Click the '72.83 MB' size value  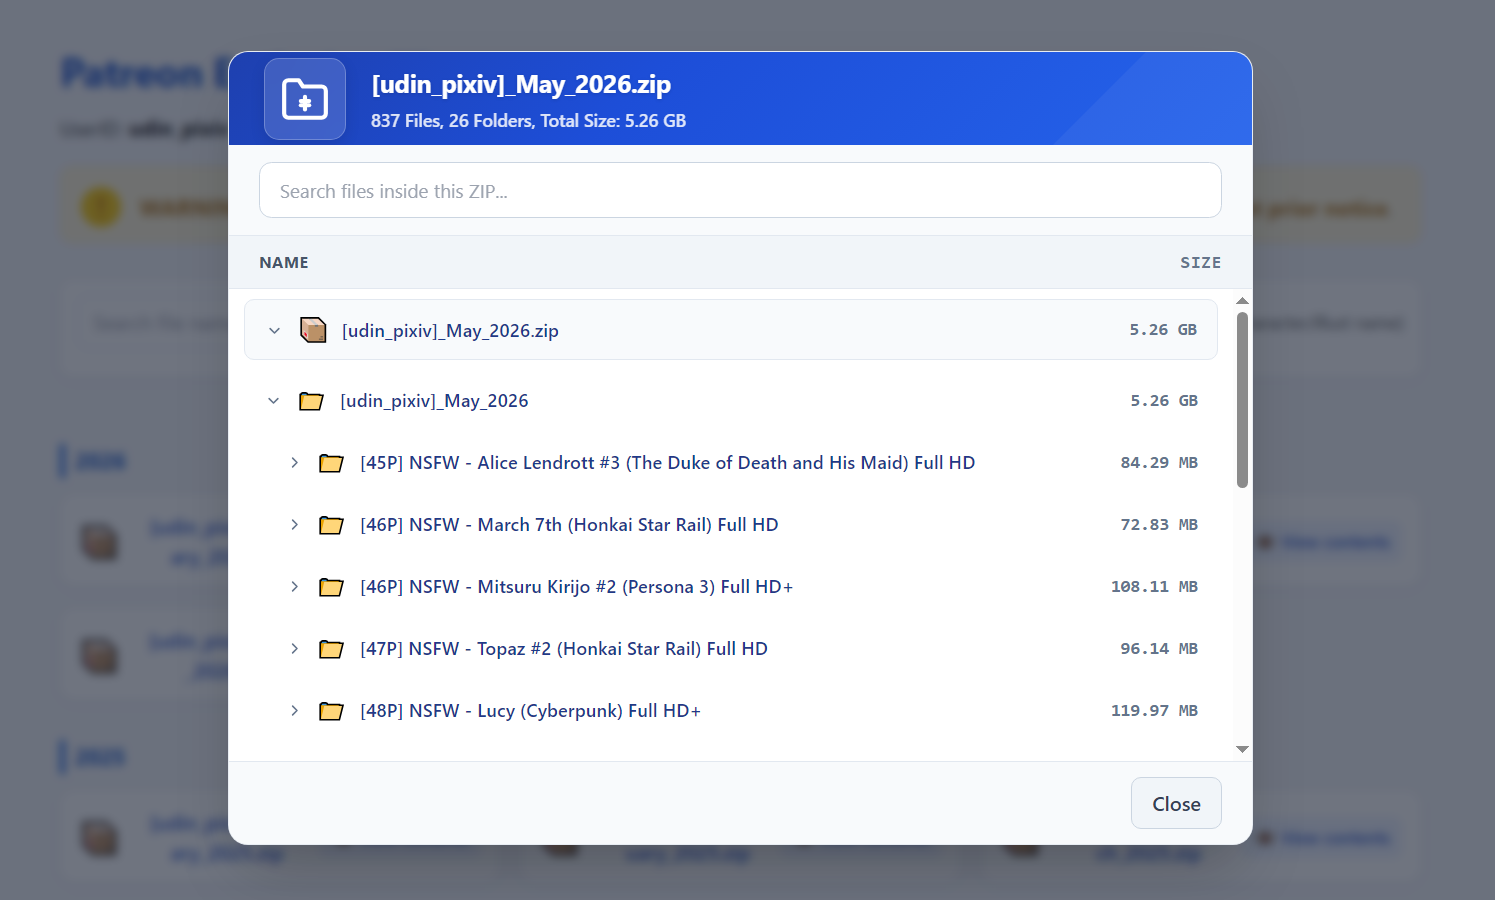[1159, 525]
